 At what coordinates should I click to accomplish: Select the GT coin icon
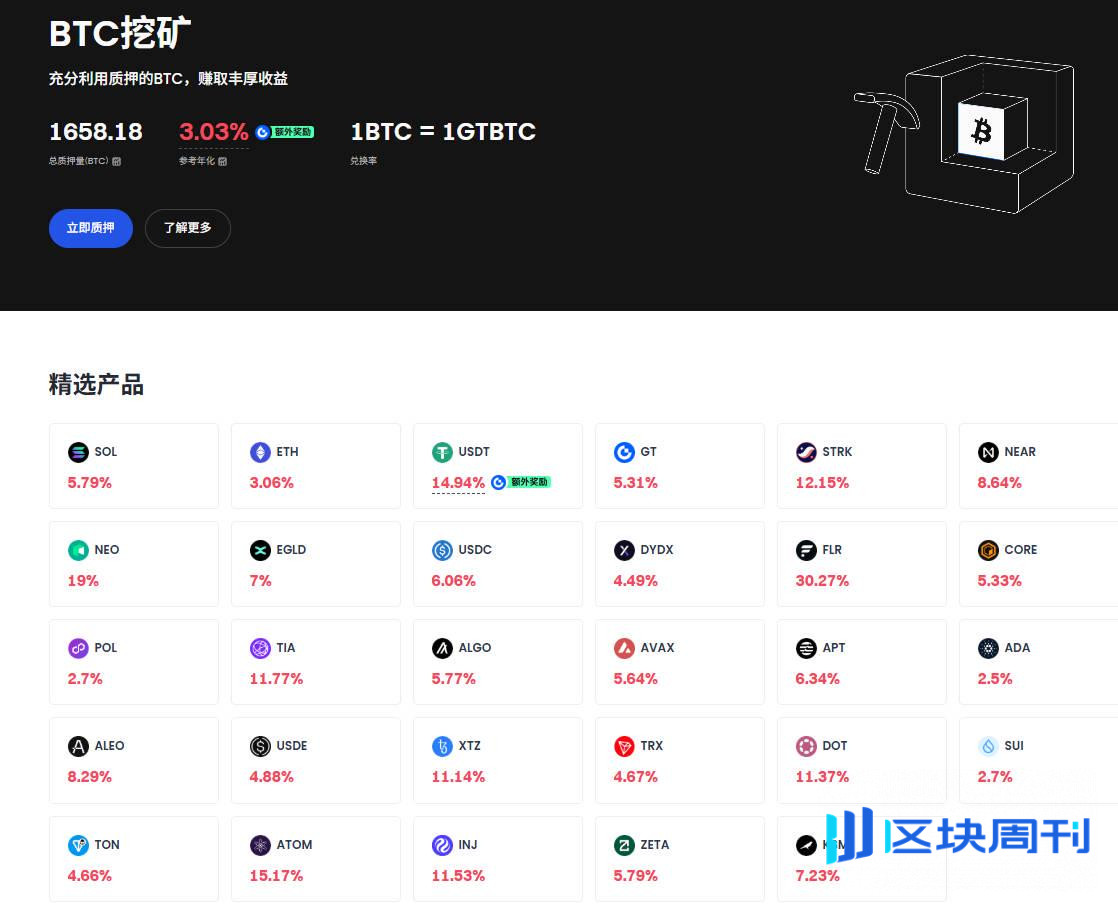pos(624,452)
